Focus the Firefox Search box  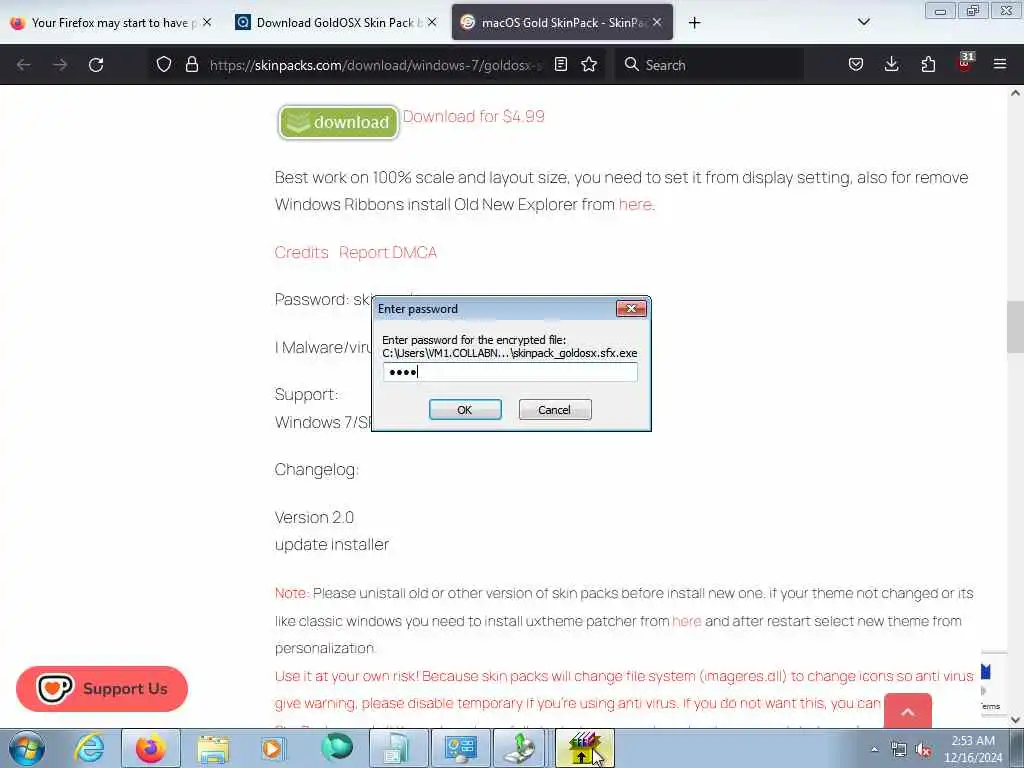(x=709, y=65)
